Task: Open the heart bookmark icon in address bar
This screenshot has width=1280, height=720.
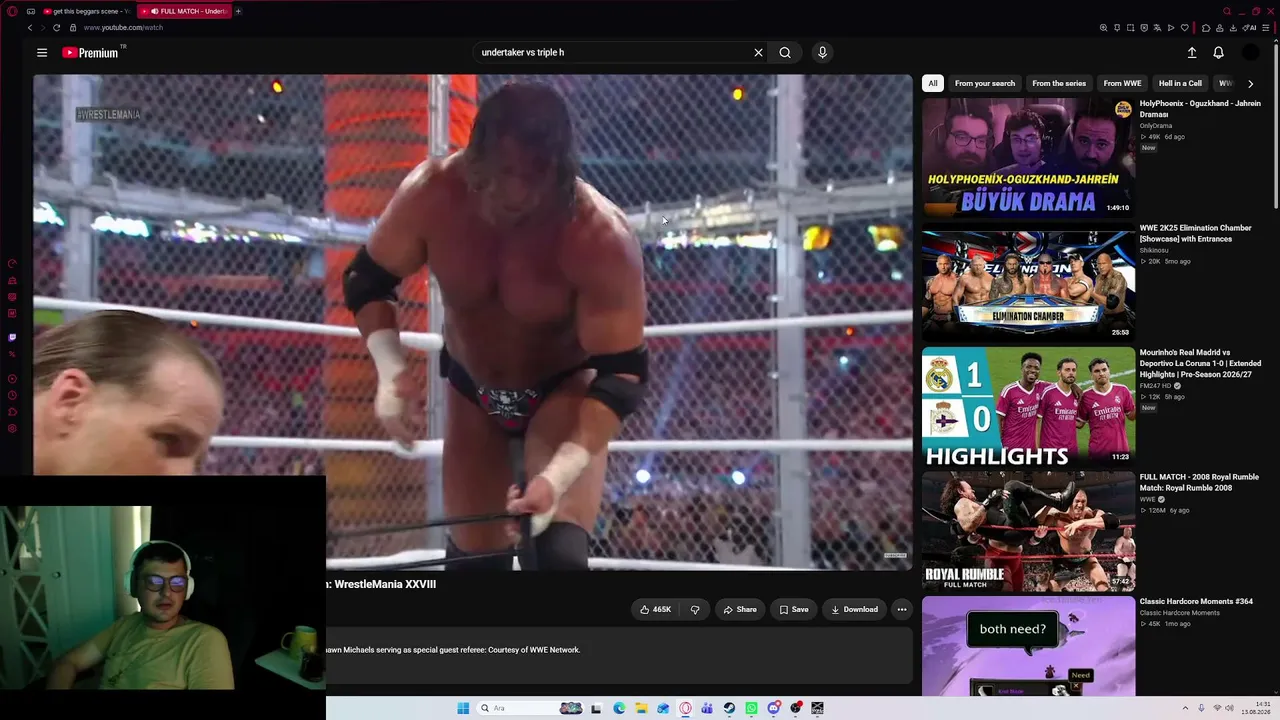Action: pos(1185,28)
